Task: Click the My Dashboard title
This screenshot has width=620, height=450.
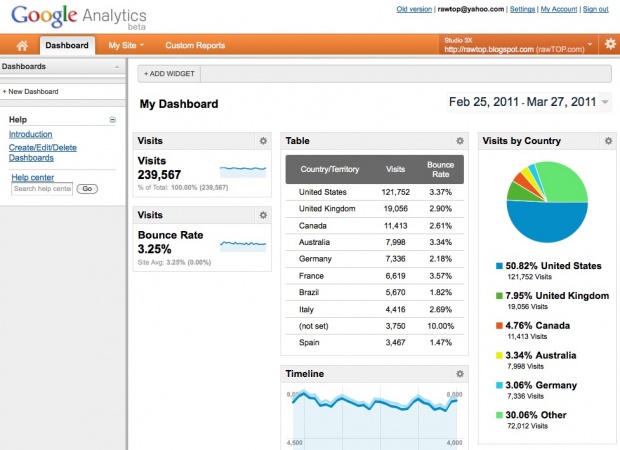Action: coord(179,104)
